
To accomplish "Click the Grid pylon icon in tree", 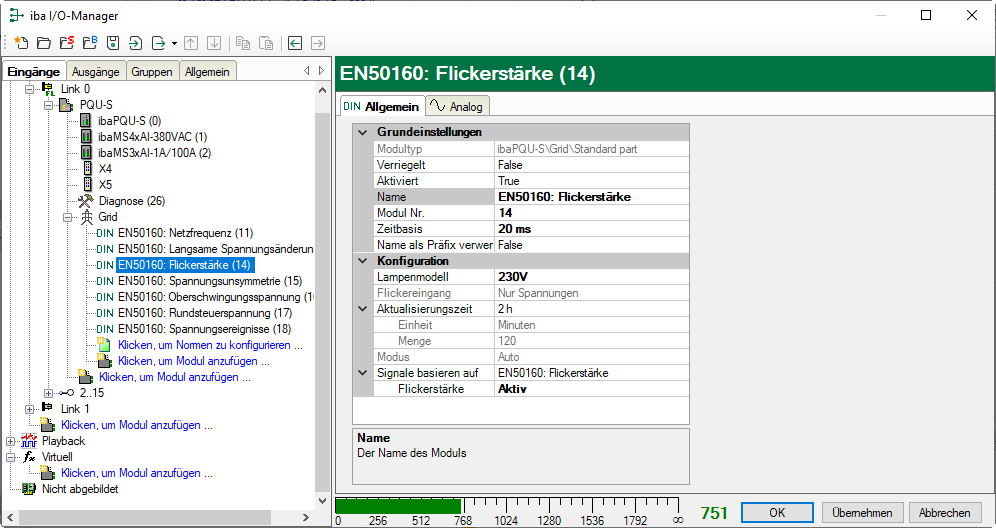I will click(x=86, y=216).
